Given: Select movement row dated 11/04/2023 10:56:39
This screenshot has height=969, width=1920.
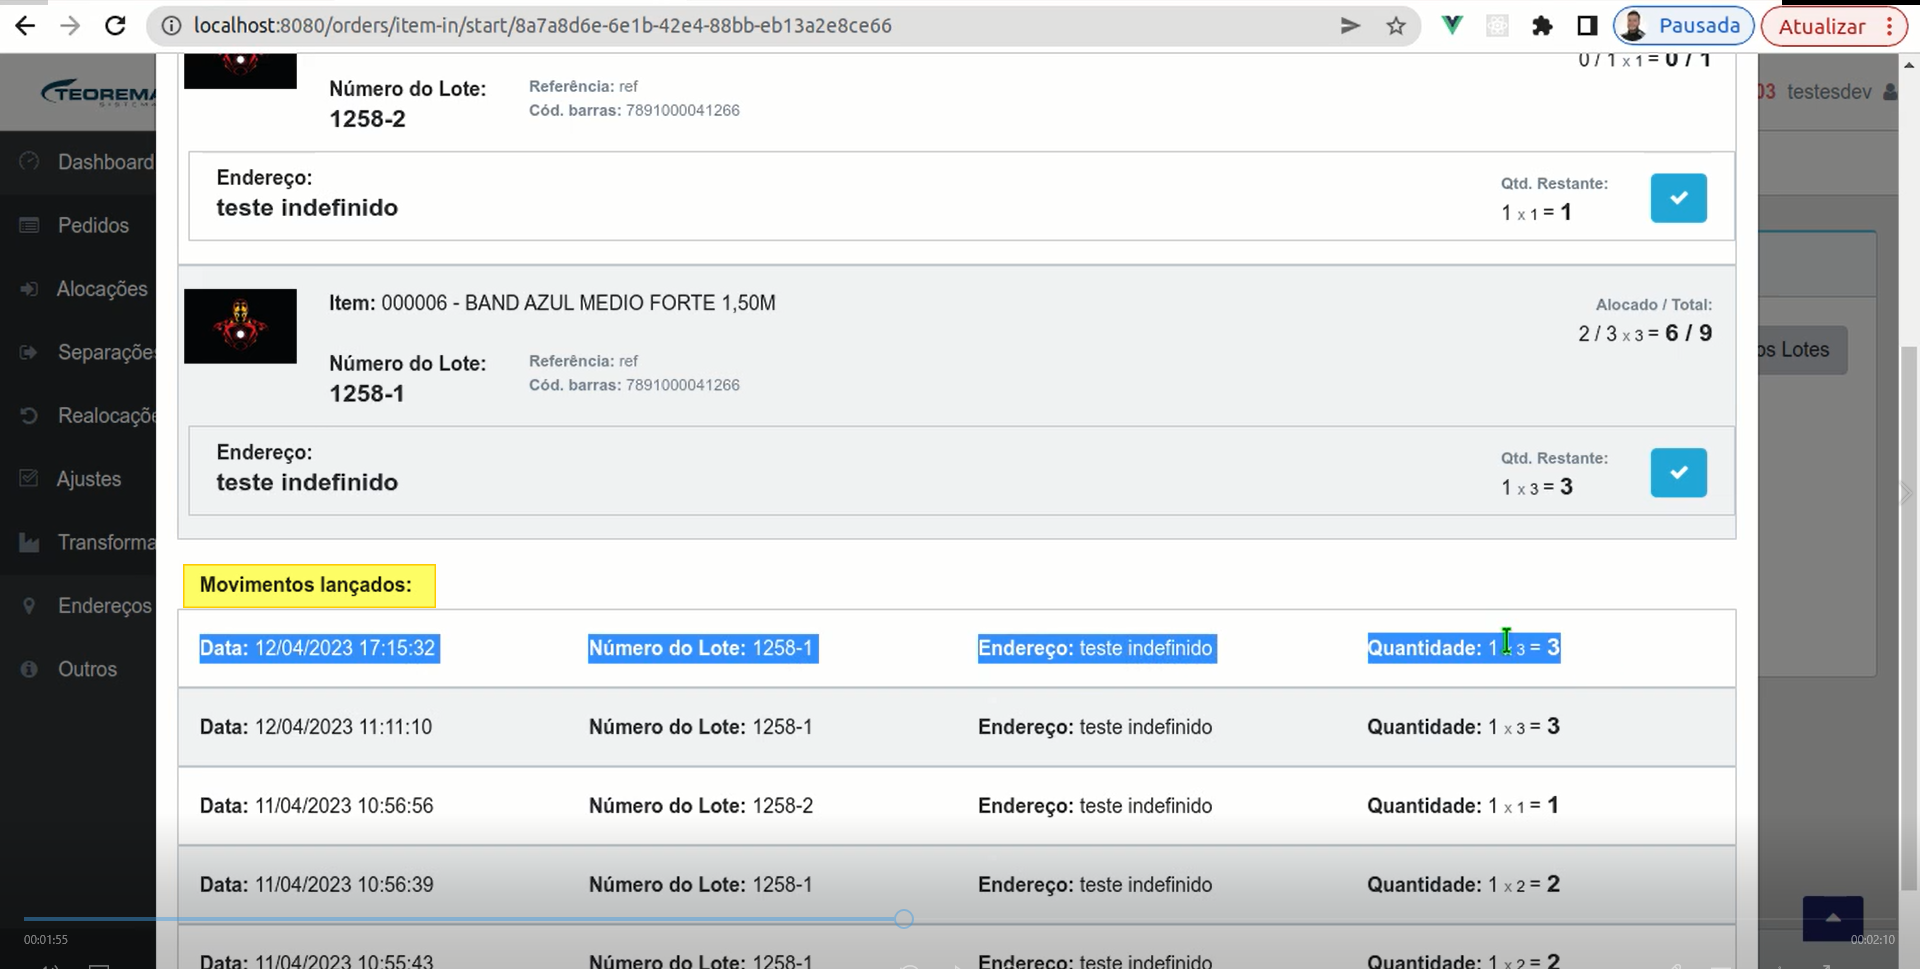Looking at the screenshot, I should (x=957, y=885).
